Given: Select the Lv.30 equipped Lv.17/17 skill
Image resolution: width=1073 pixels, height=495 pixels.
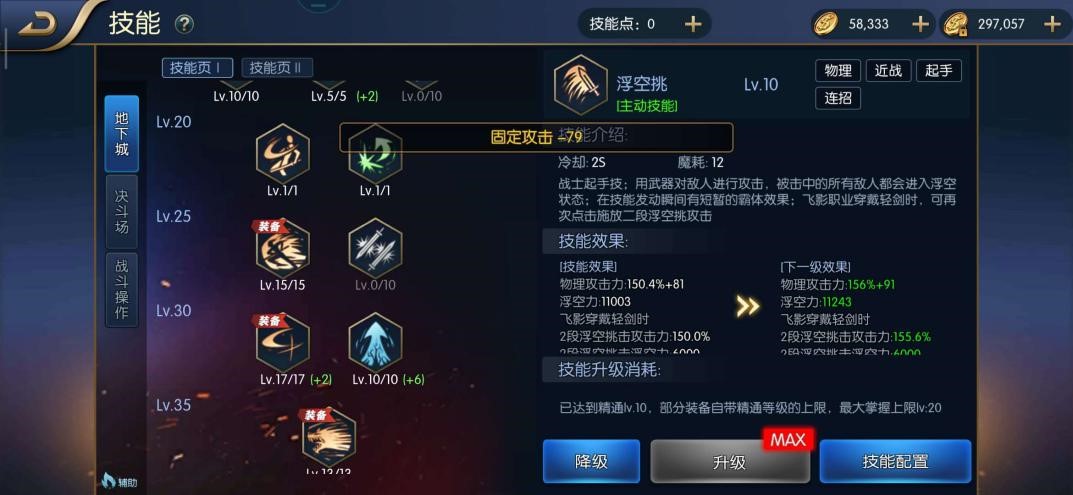Looking at the screenshot, I should coord(283,342).
